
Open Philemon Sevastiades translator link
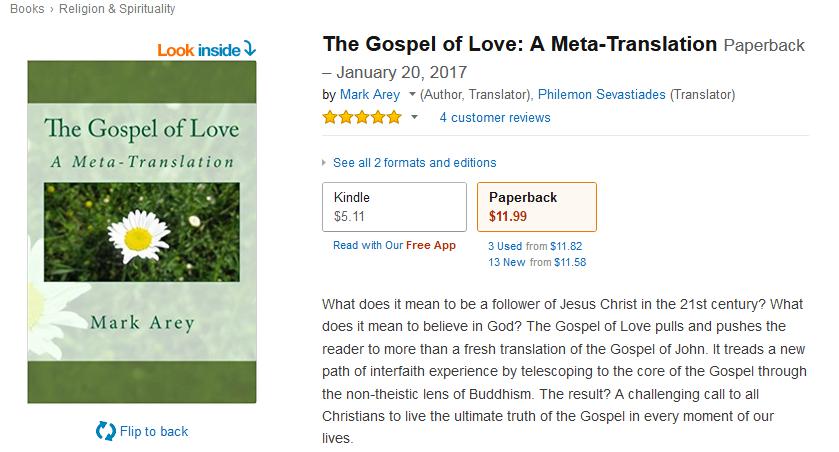tap(601, 95)
